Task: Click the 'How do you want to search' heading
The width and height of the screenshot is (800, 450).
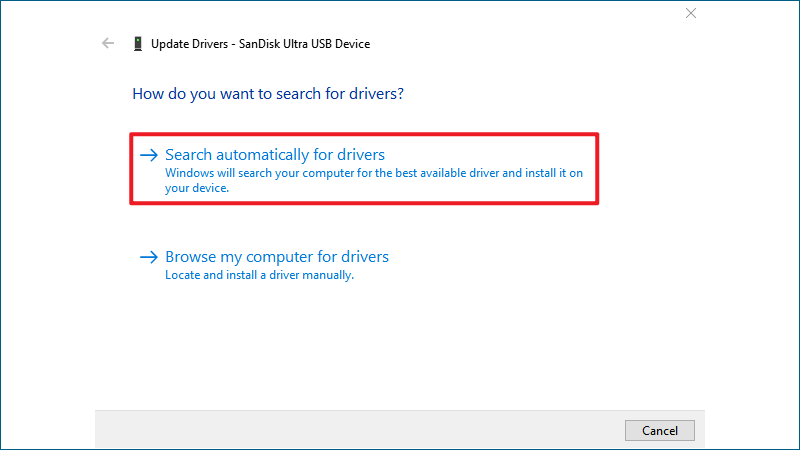Action: 268,94
